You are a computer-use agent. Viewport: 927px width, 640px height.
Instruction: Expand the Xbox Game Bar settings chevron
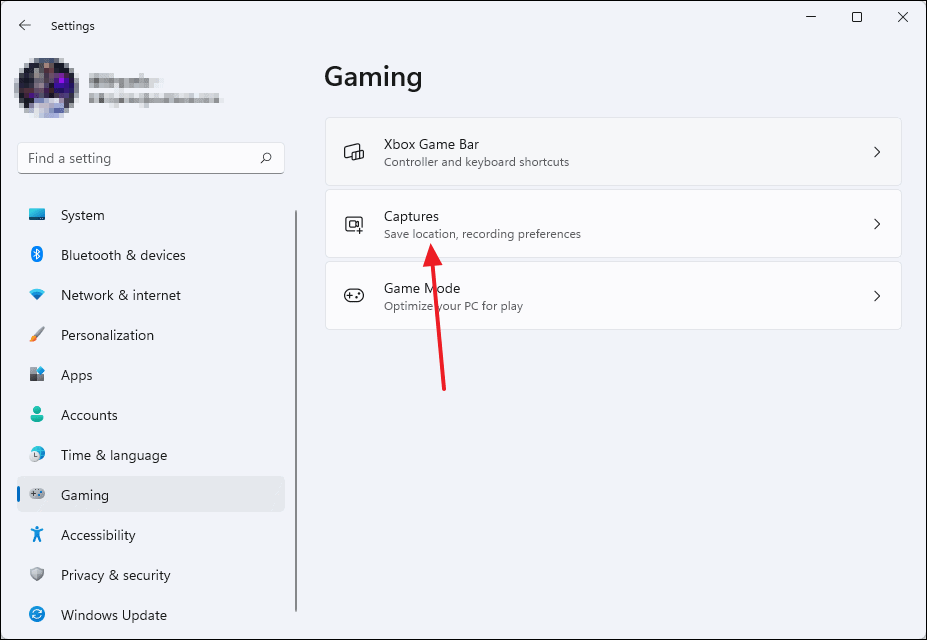pos(877,151)
